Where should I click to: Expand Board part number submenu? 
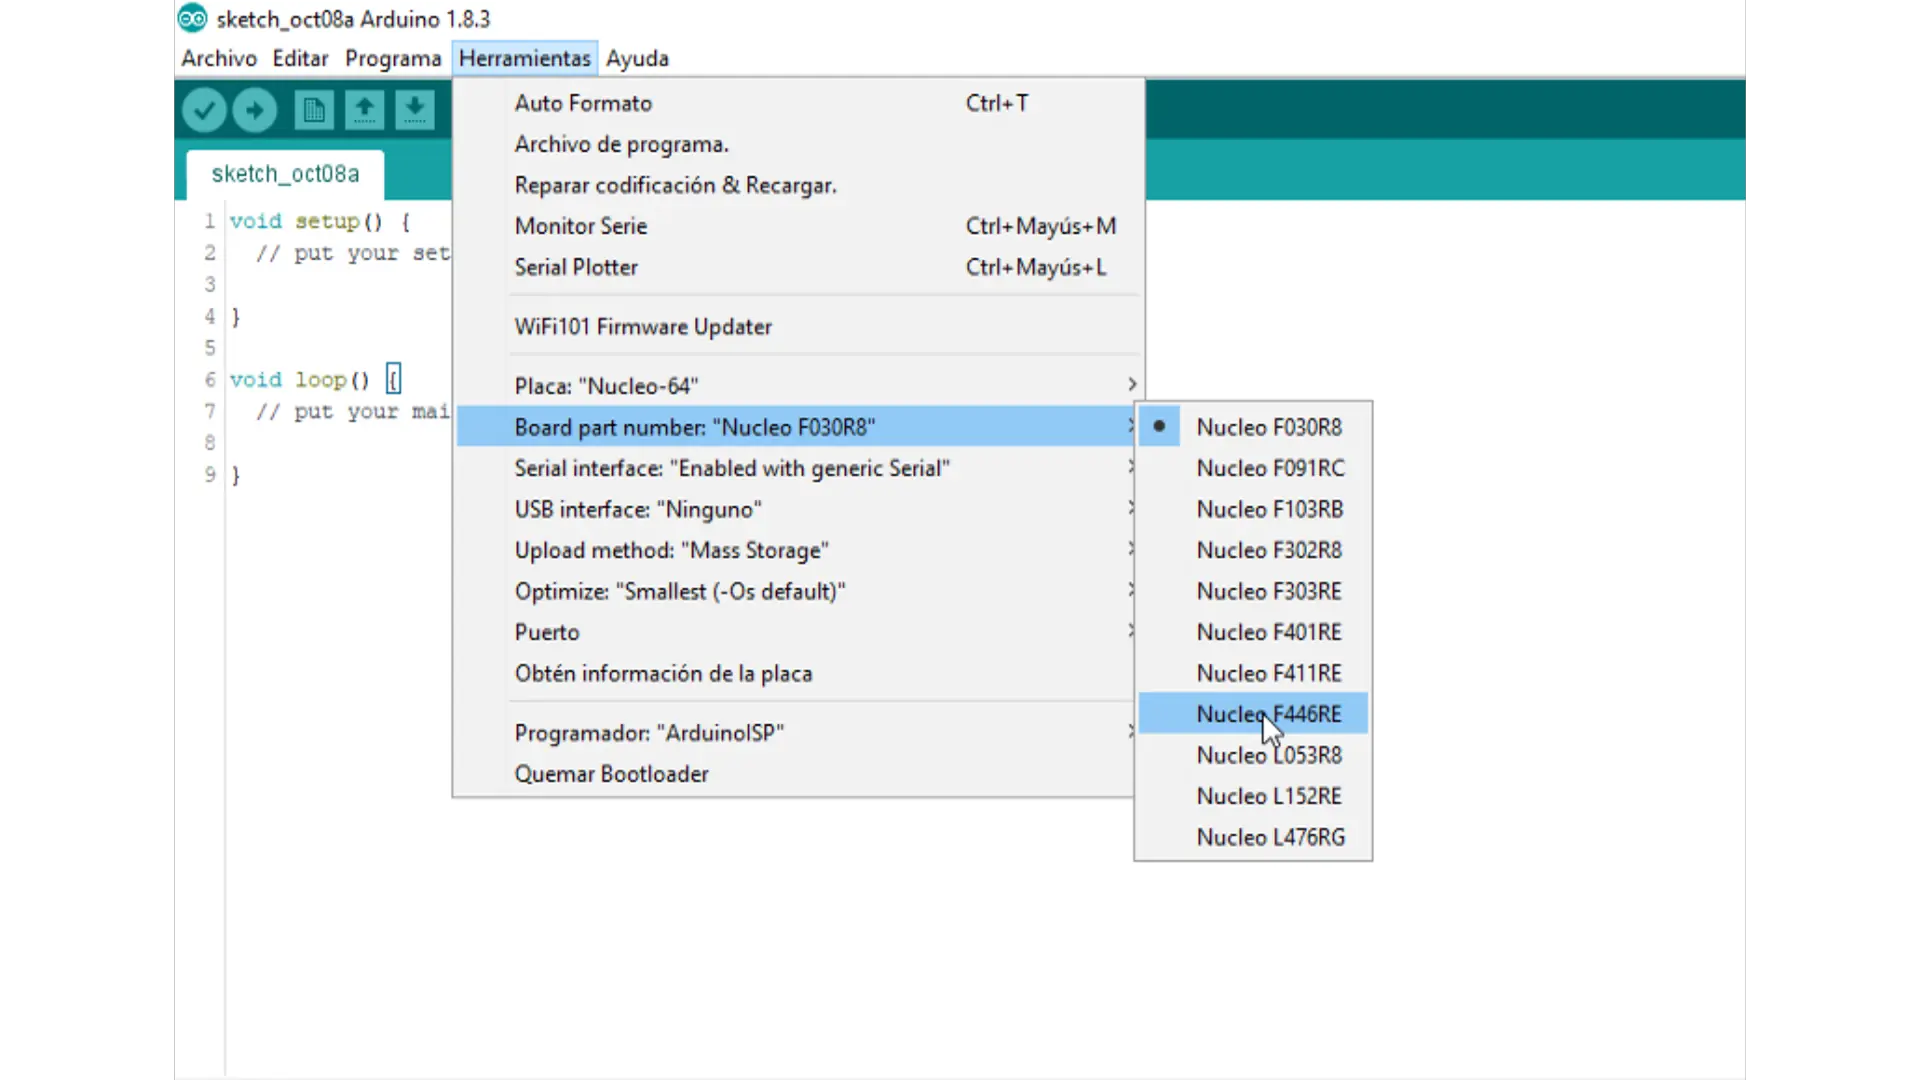(x=796, y=427)
